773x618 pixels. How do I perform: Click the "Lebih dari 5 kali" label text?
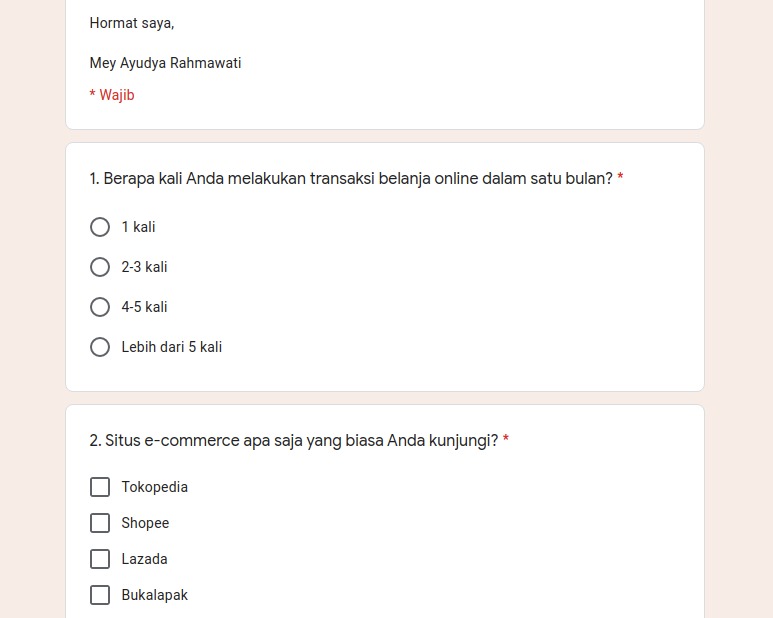pos(172,347)
